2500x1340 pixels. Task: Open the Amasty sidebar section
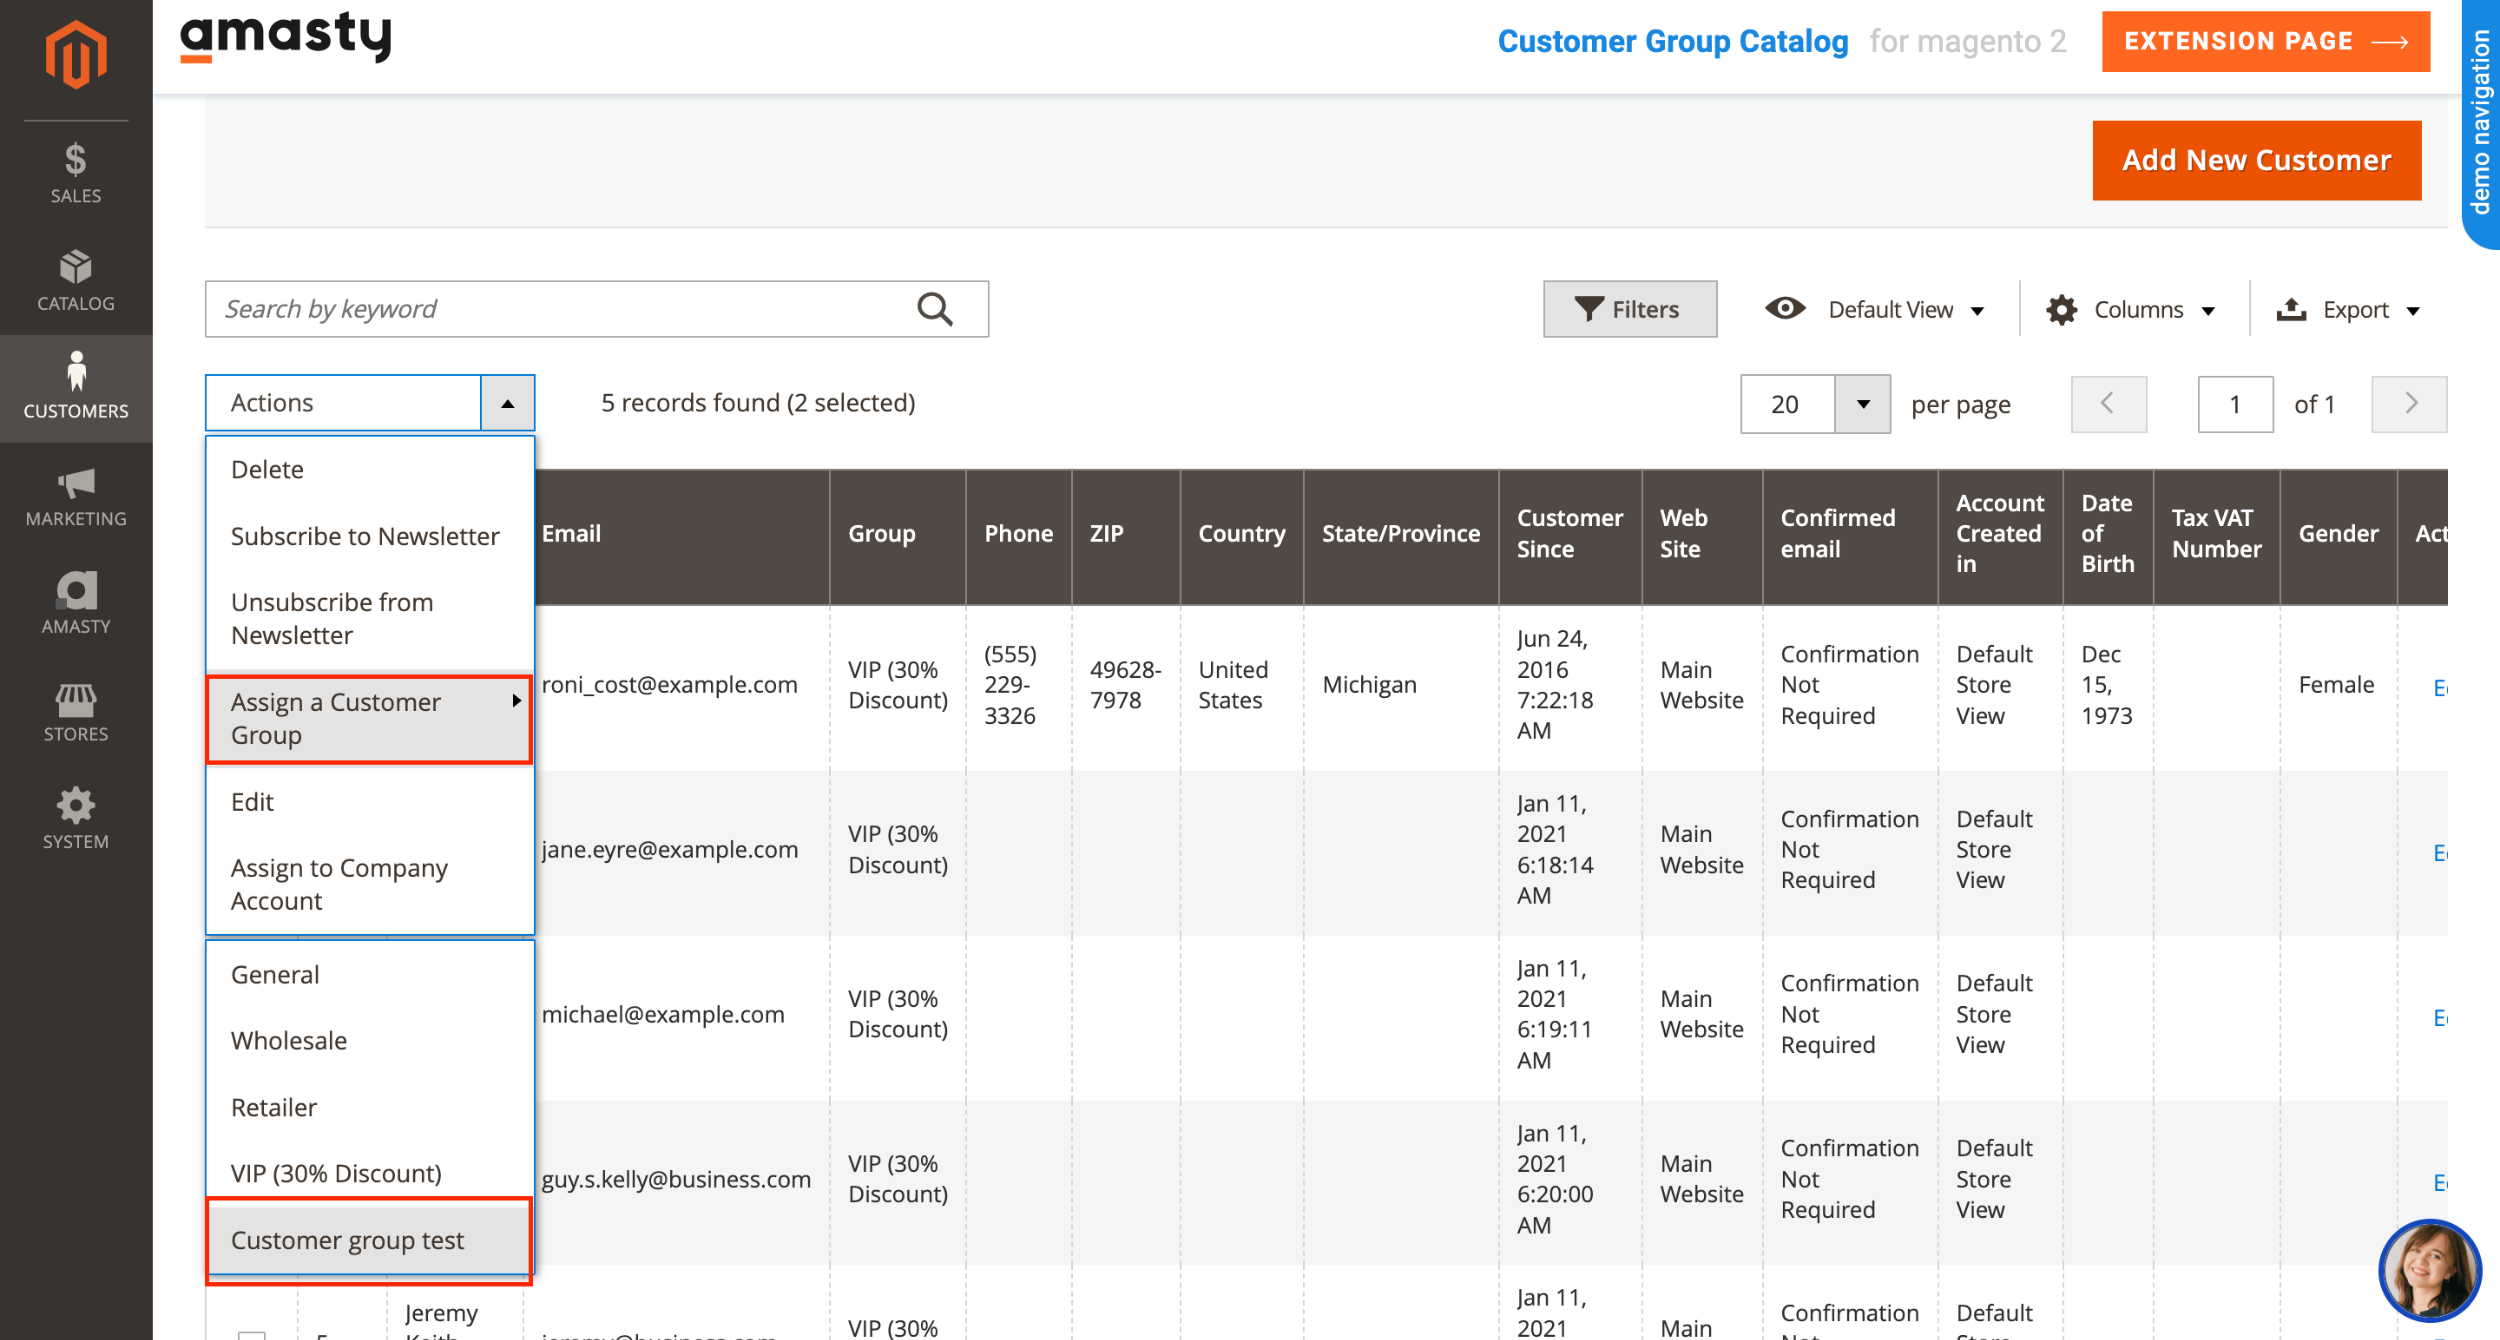click(75, 603)
